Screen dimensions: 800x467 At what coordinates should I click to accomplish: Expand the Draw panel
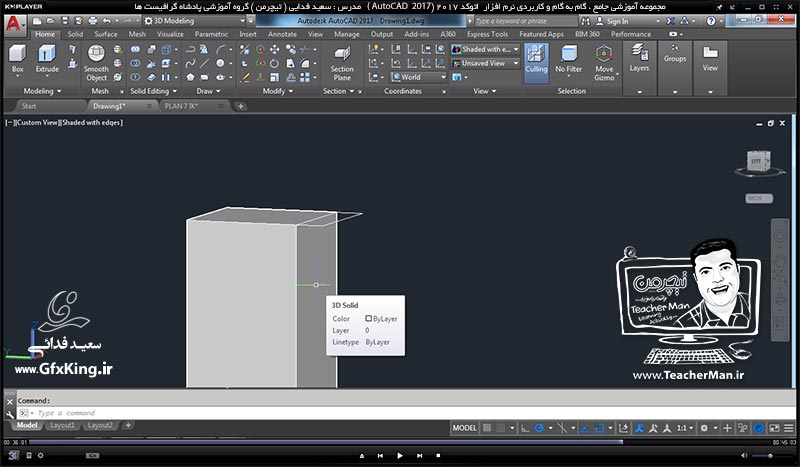208,91
